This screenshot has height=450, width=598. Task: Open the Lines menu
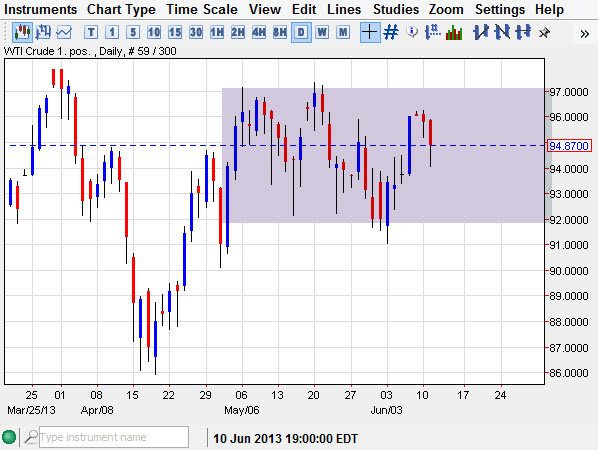344,9
